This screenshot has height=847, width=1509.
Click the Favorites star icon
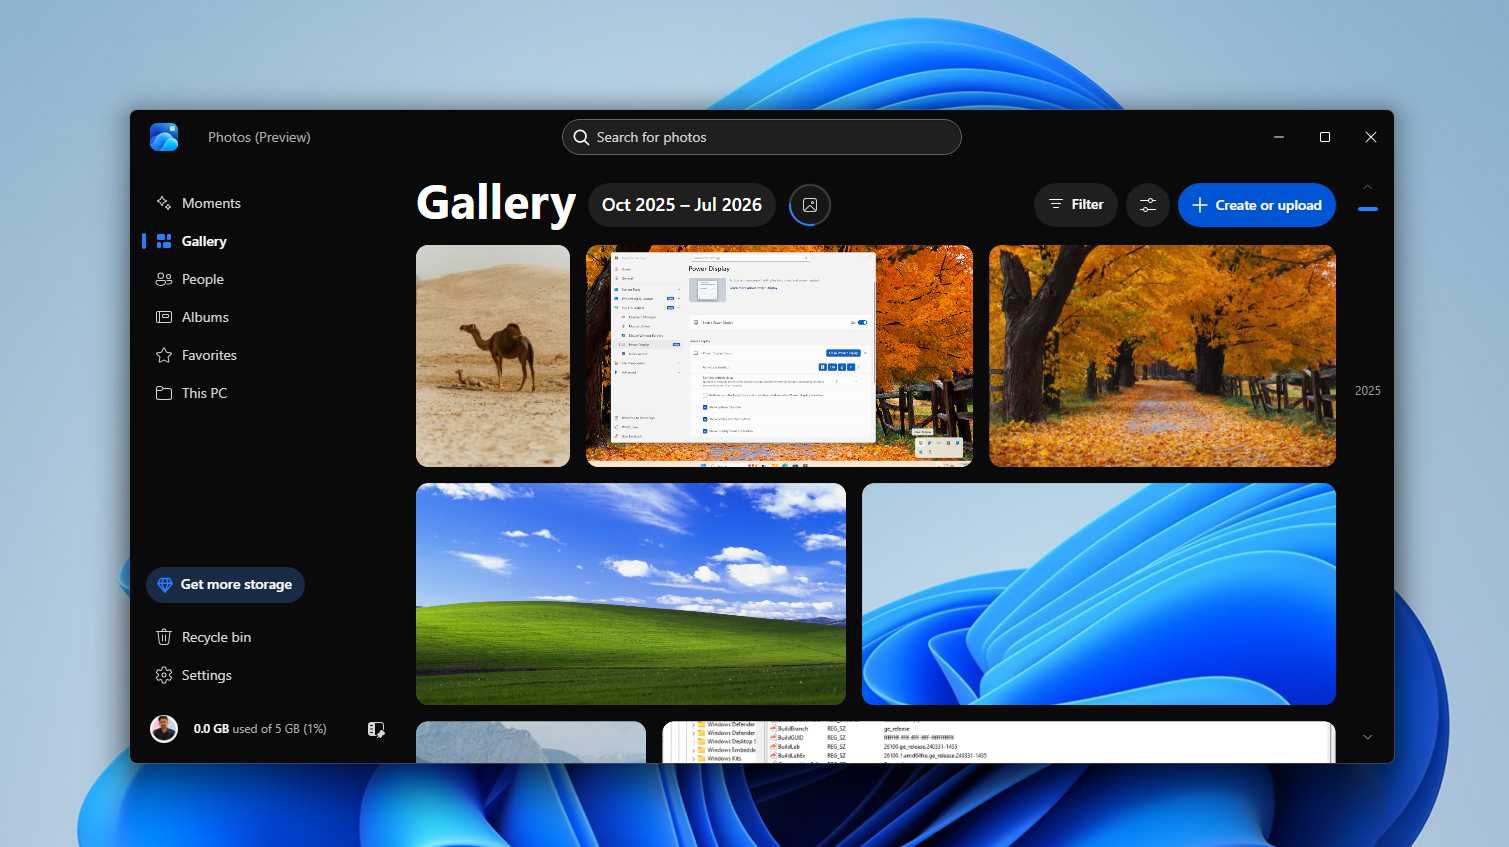(164, 355)
